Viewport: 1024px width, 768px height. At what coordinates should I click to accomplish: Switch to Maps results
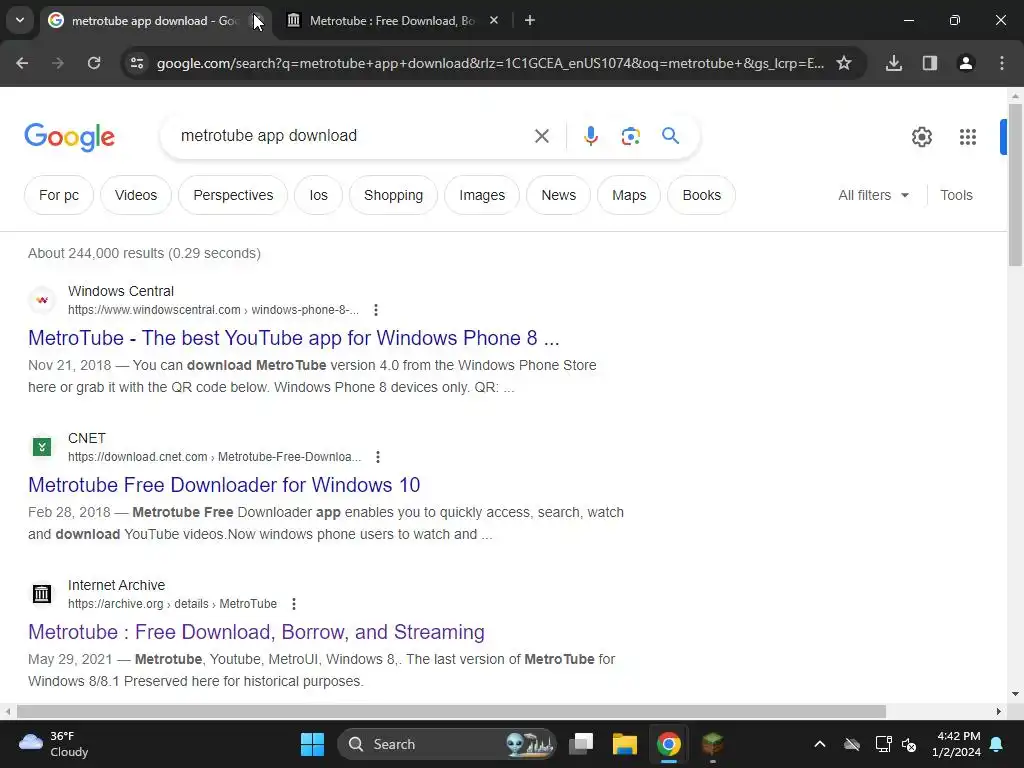629,195
